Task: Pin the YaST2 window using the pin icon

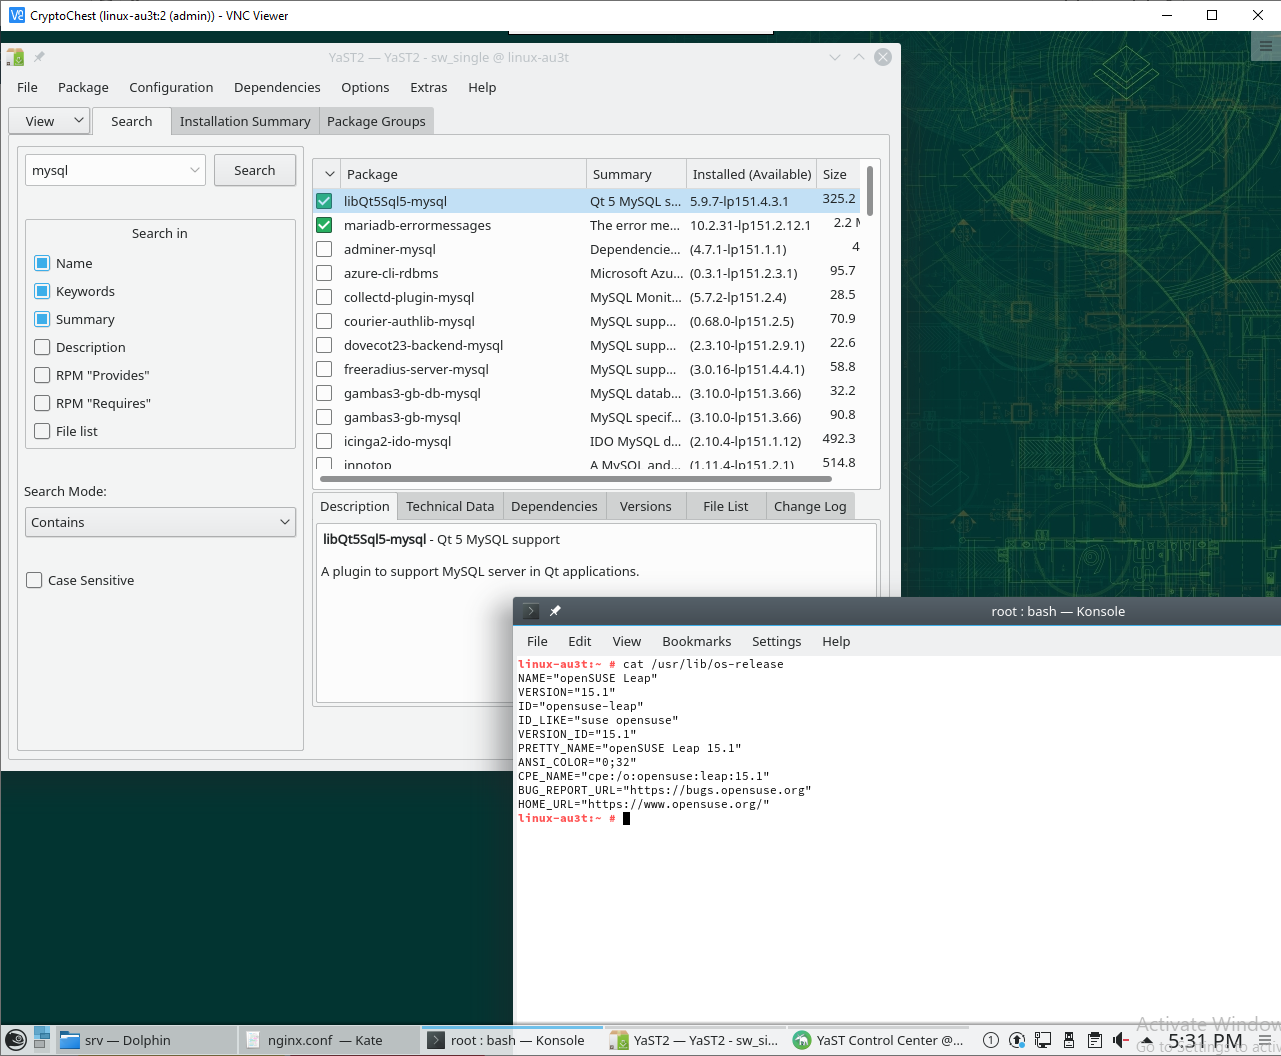Action: tap(39, 57)
